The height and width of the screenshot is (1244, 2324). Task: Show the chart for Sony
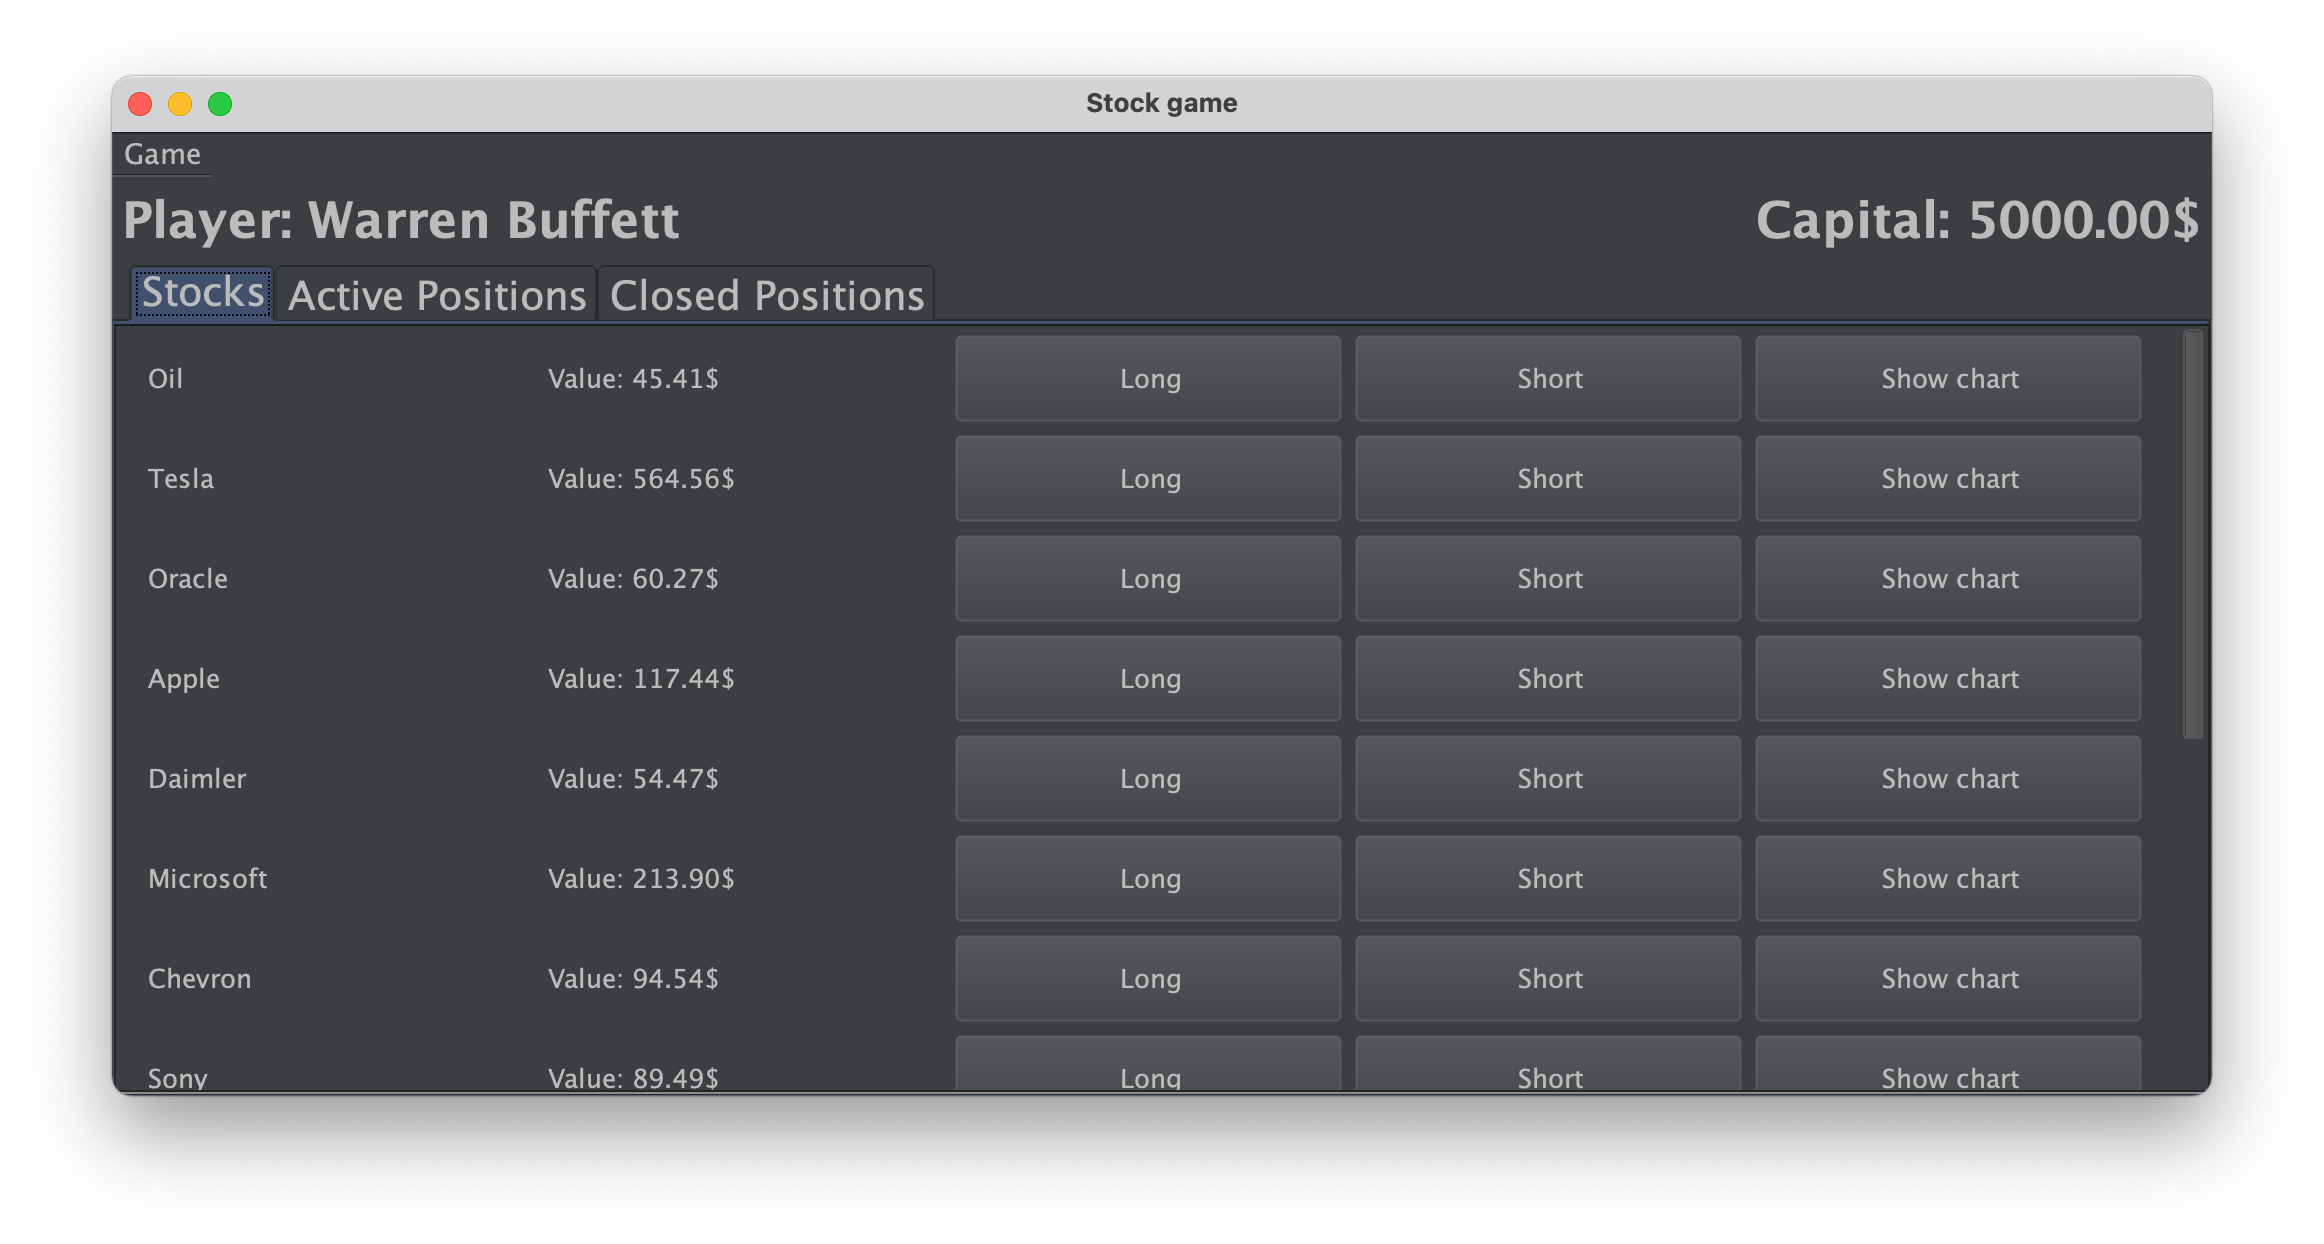tap(1948, 1070)
